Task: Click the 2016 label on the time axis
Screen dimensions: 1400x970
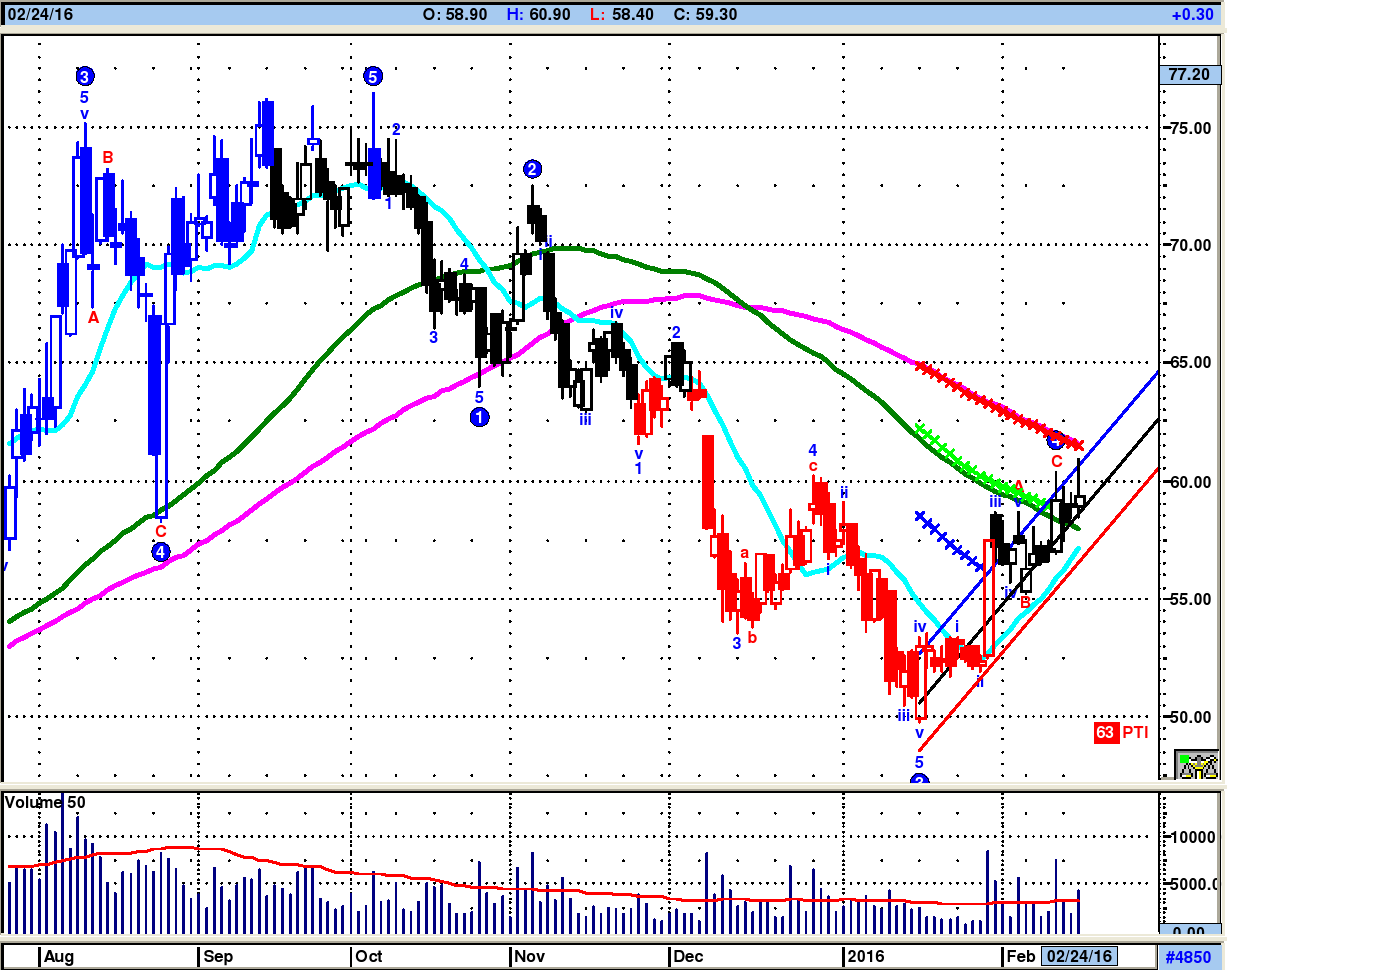Action: coord(866,956)
